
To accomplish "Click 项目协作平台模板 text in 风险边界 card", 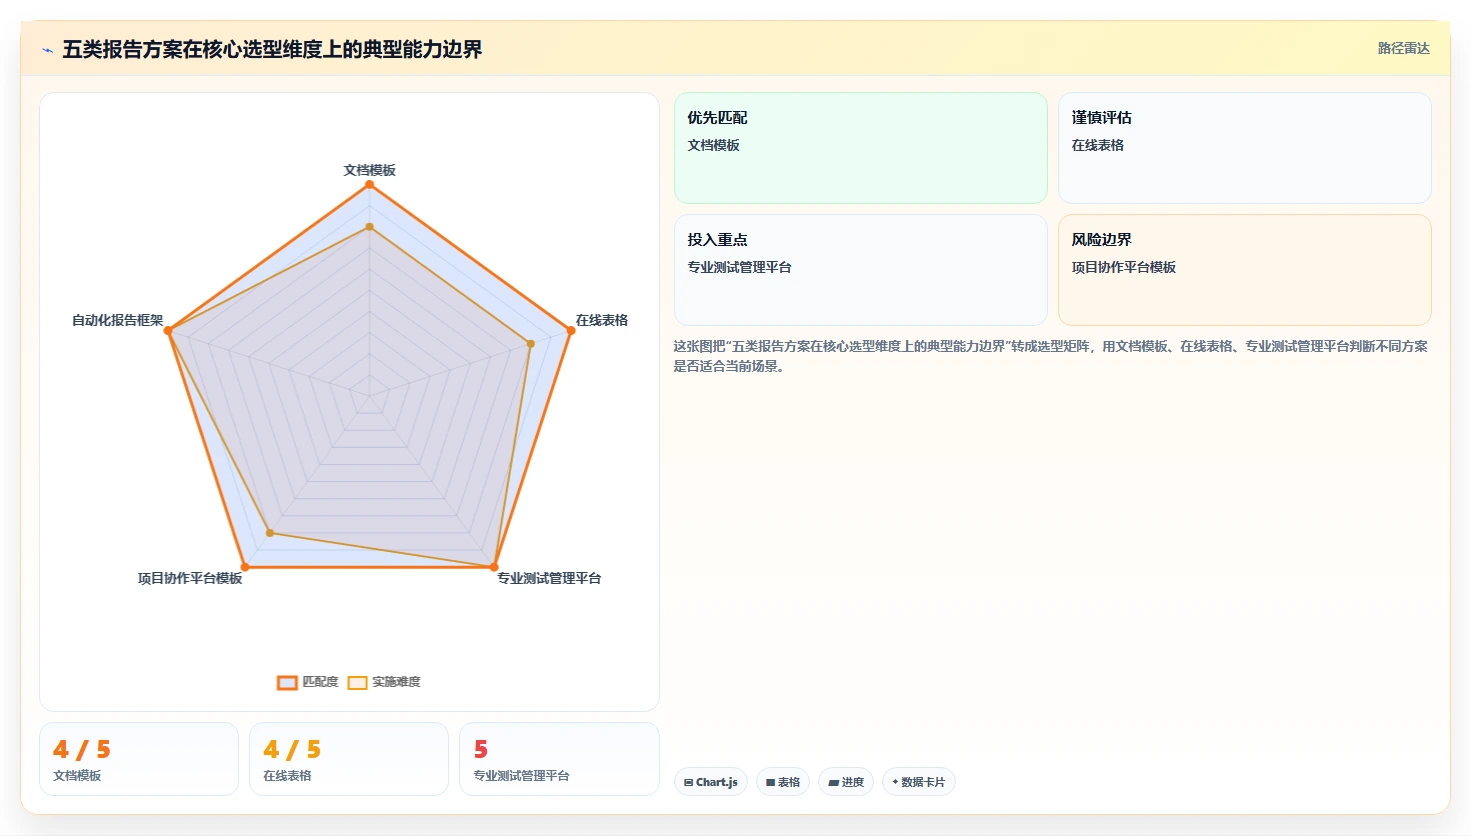I will coord(1124,267).
